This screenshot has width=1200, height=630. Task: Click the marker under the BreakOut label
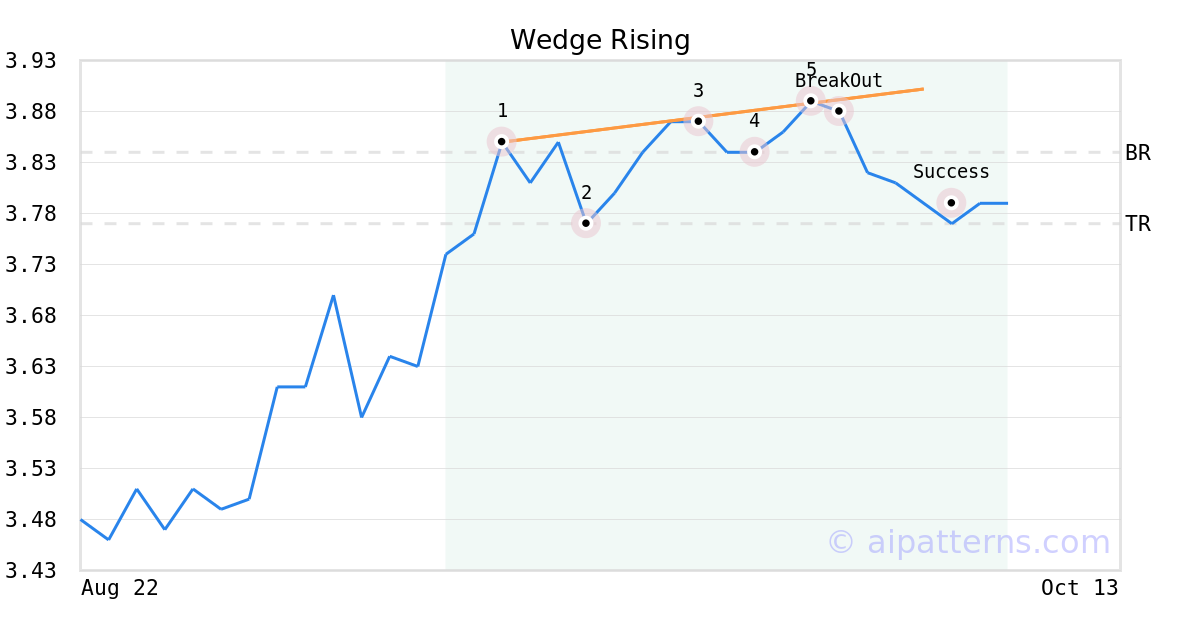point(839,110)
